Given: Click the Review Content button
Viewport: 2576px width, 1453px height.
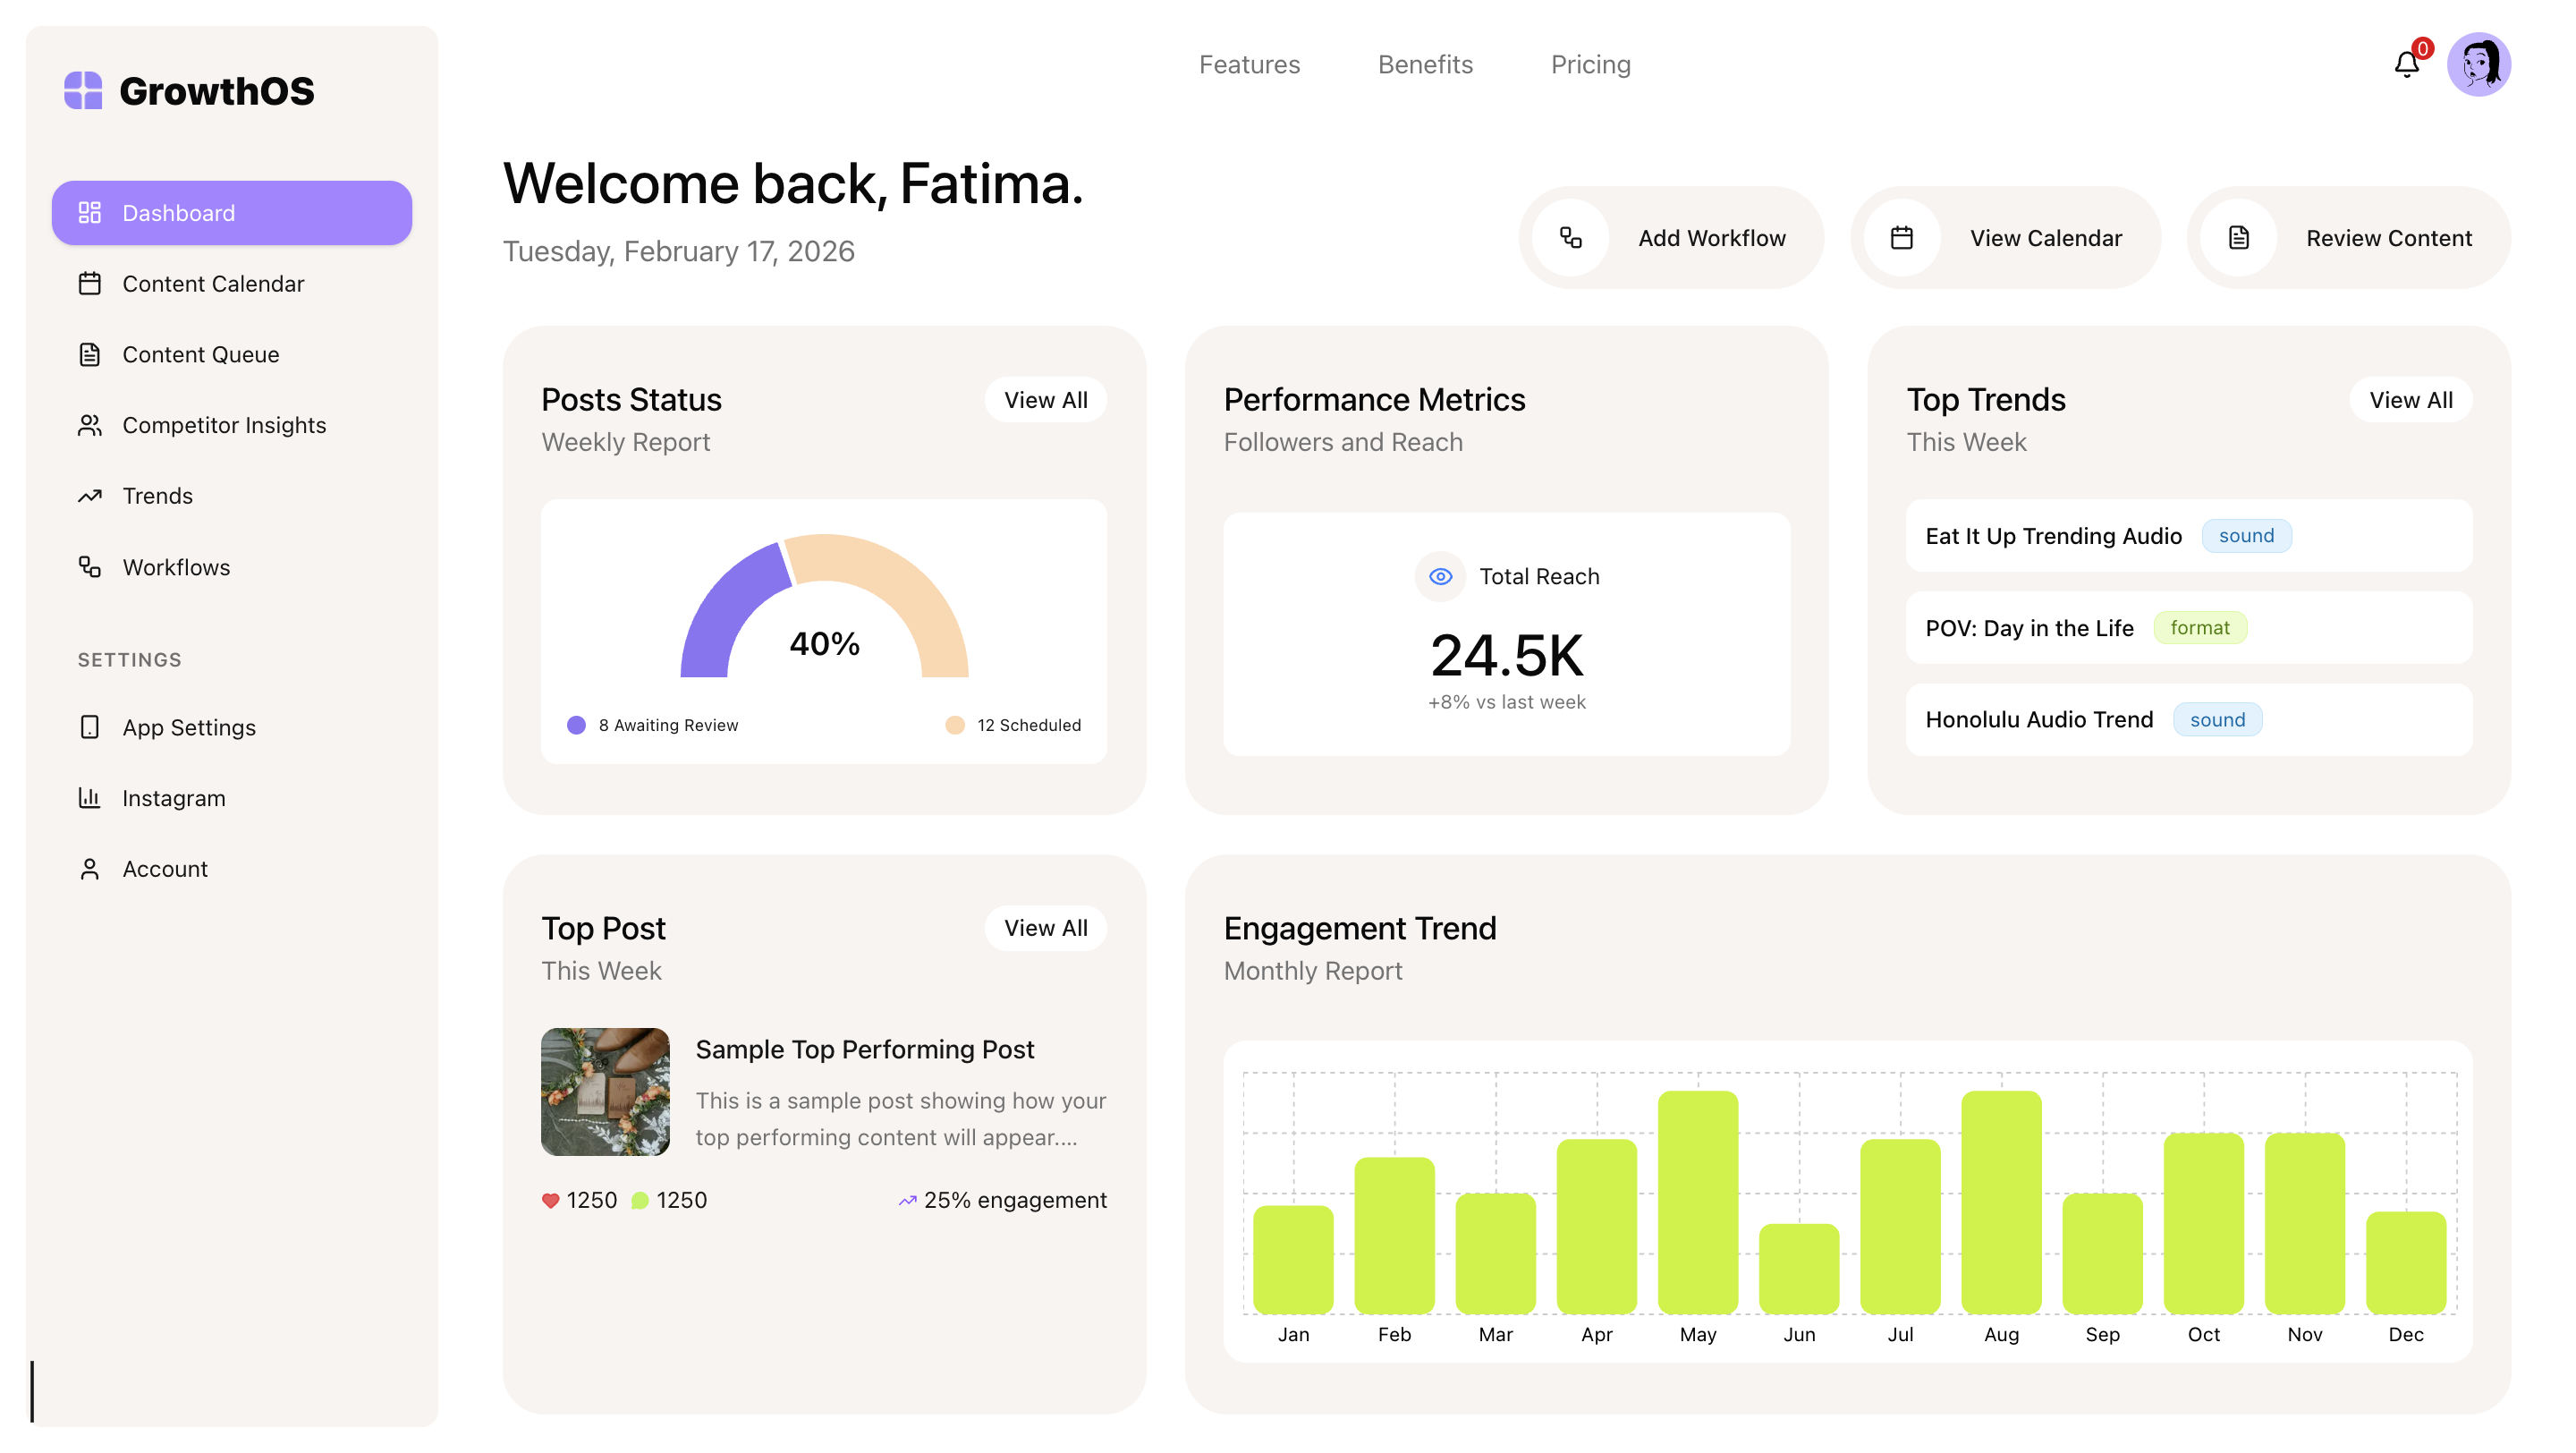Looking at the screenshot, I should pyautogui.click(x=2347, y=238).
